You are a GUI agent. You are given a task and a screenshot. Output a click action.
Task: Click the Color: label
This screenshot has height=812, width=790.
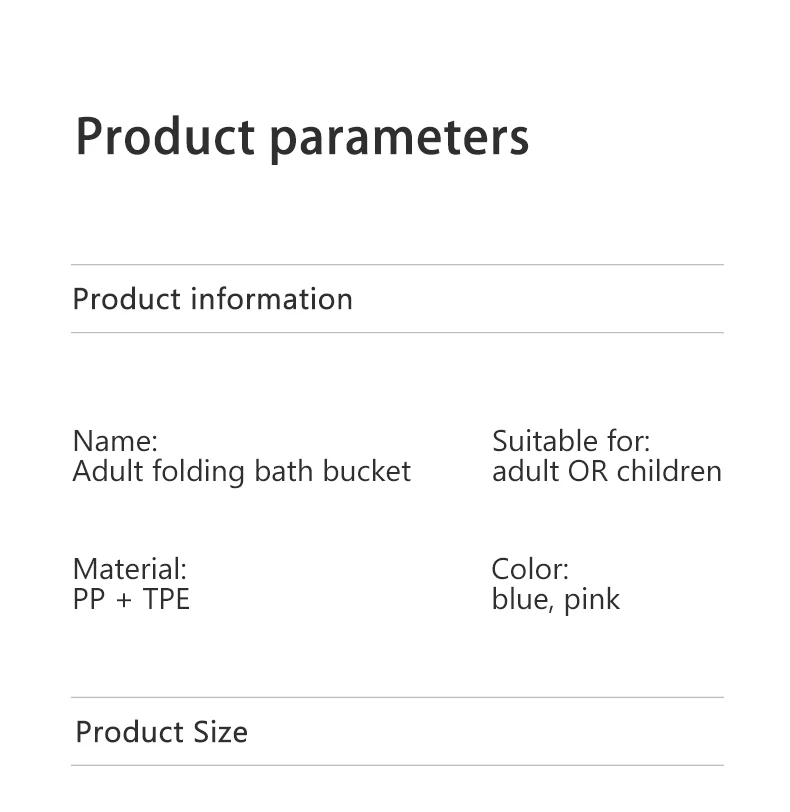tap(530, 569)
